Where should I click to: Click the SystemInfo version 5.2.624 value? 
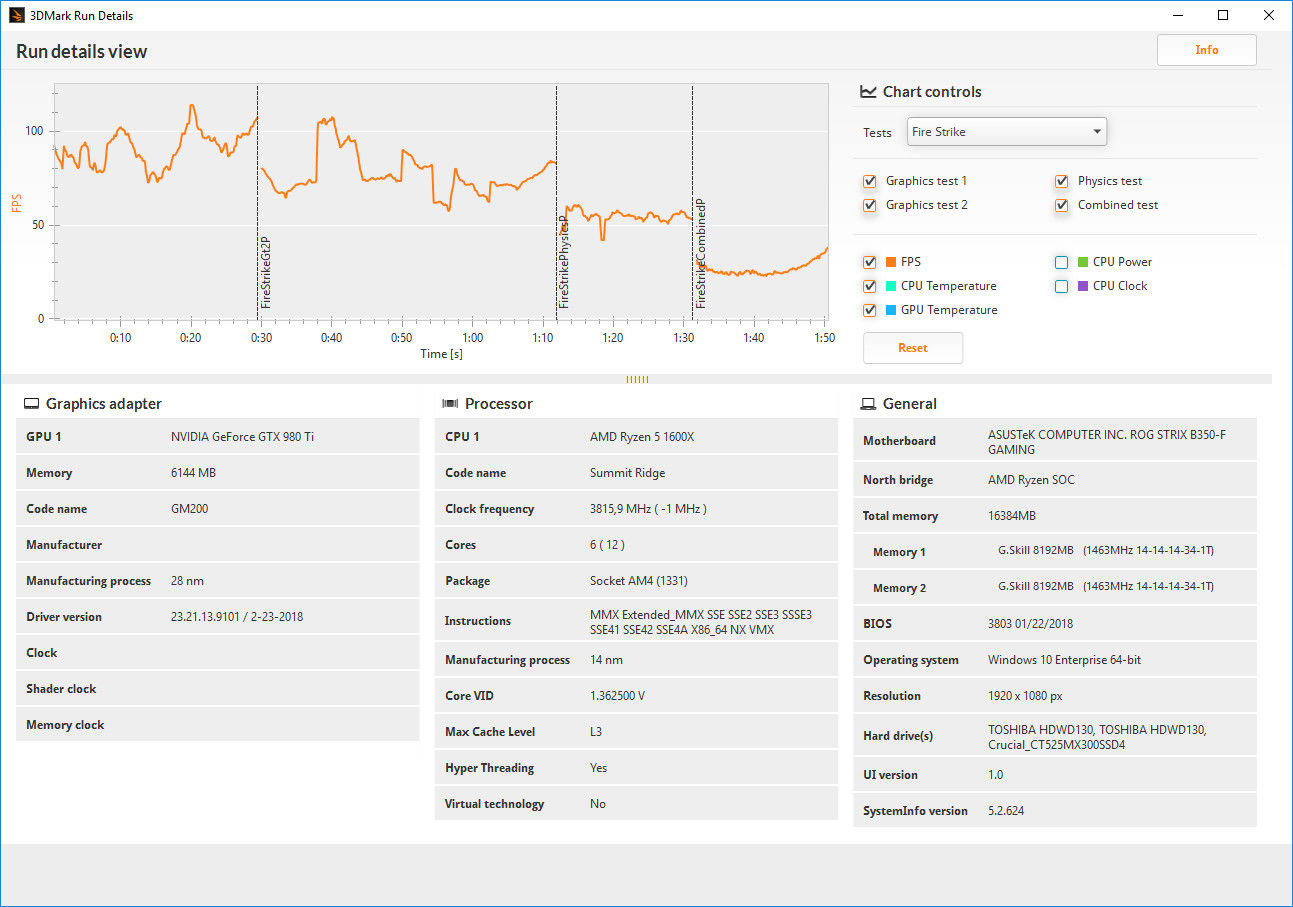(x=1006, y=811)
